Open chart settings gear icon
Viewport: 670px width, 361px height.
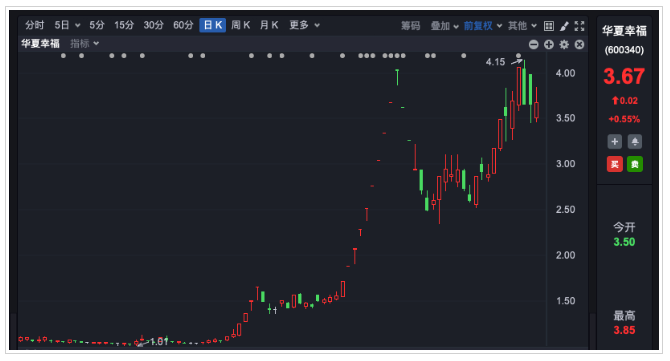pyautogui.click(x=564, y=44)
